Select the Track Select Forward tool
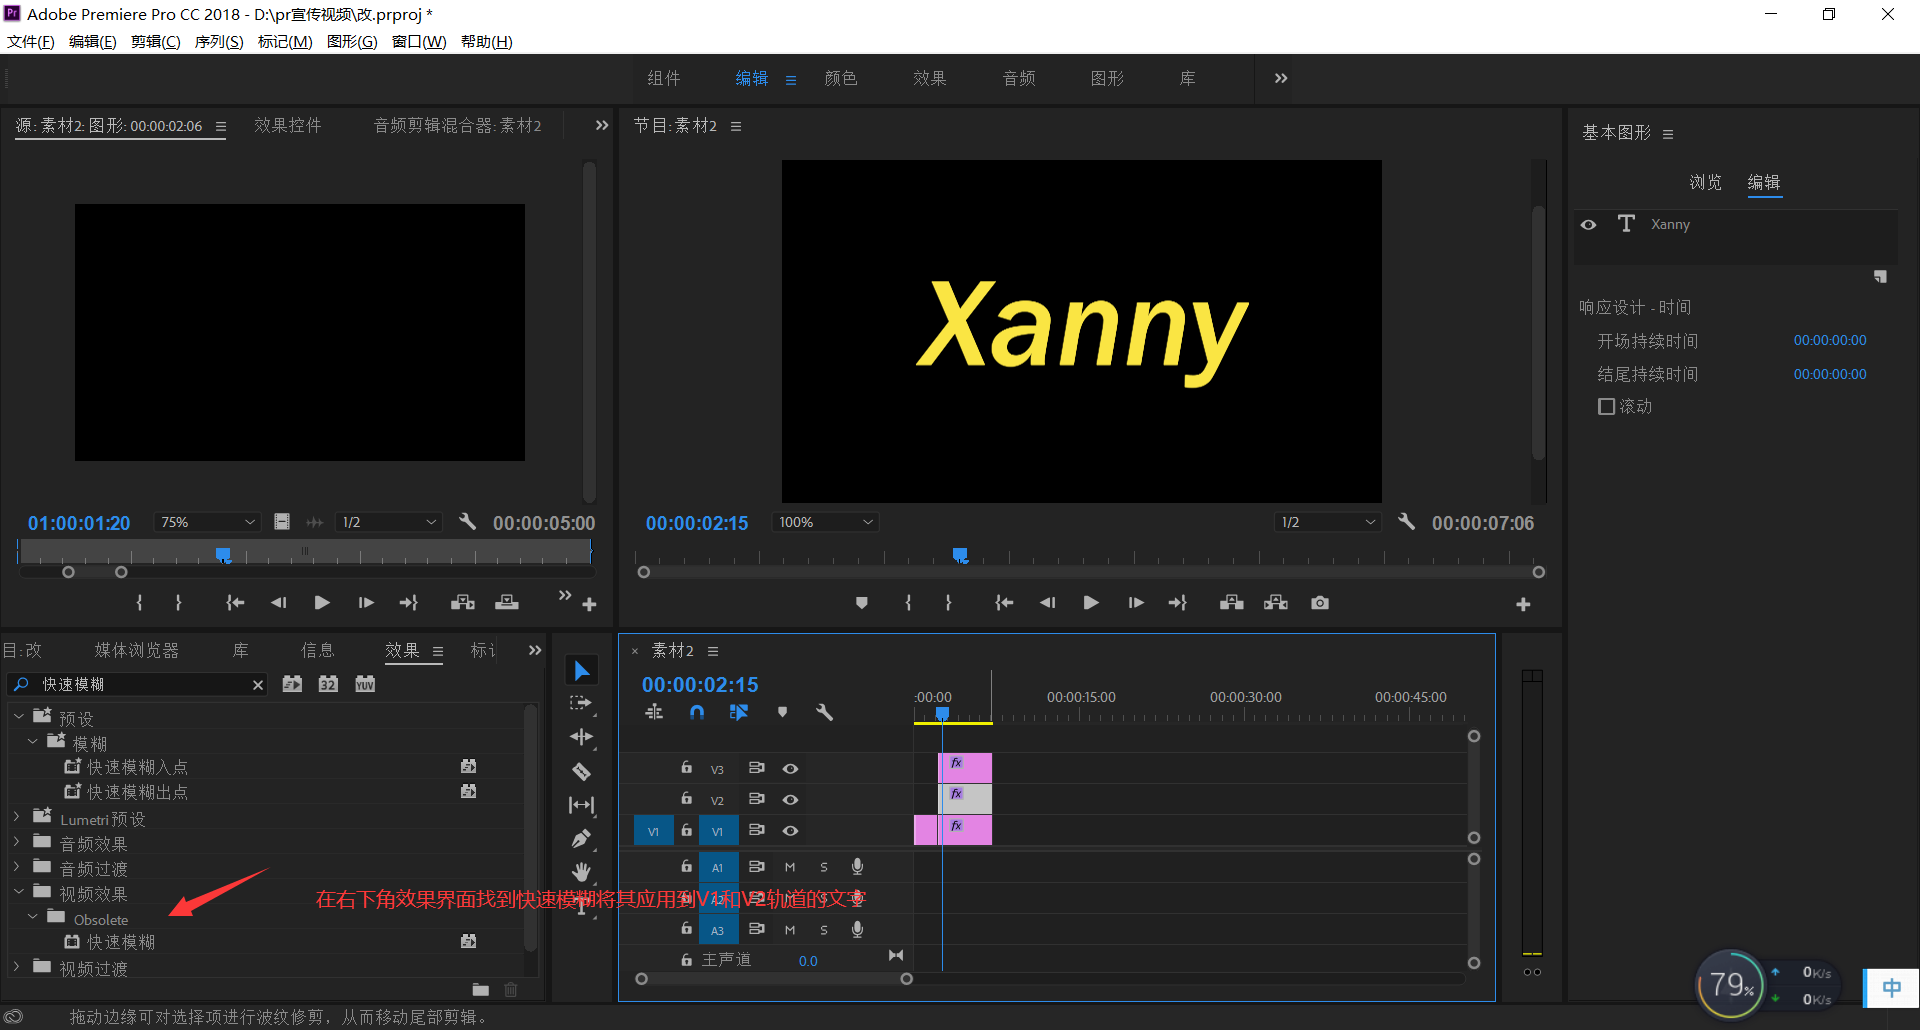1920x1030 pixels. tap(581, 703)
